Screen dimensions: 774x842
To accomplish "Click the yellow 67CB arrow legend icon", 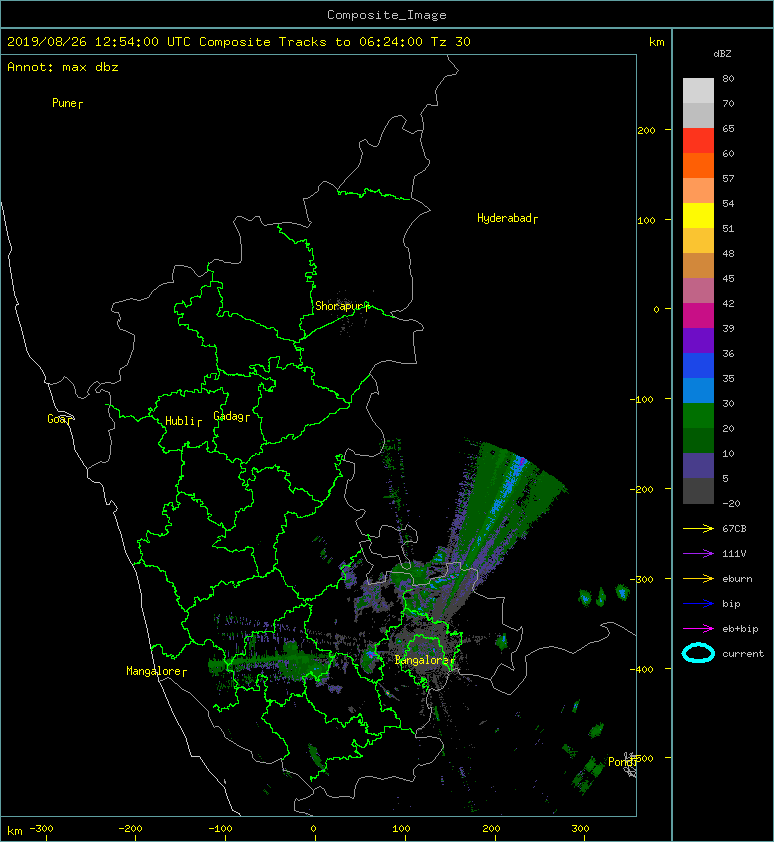I will pyautogui.click(x=698, y=529).
